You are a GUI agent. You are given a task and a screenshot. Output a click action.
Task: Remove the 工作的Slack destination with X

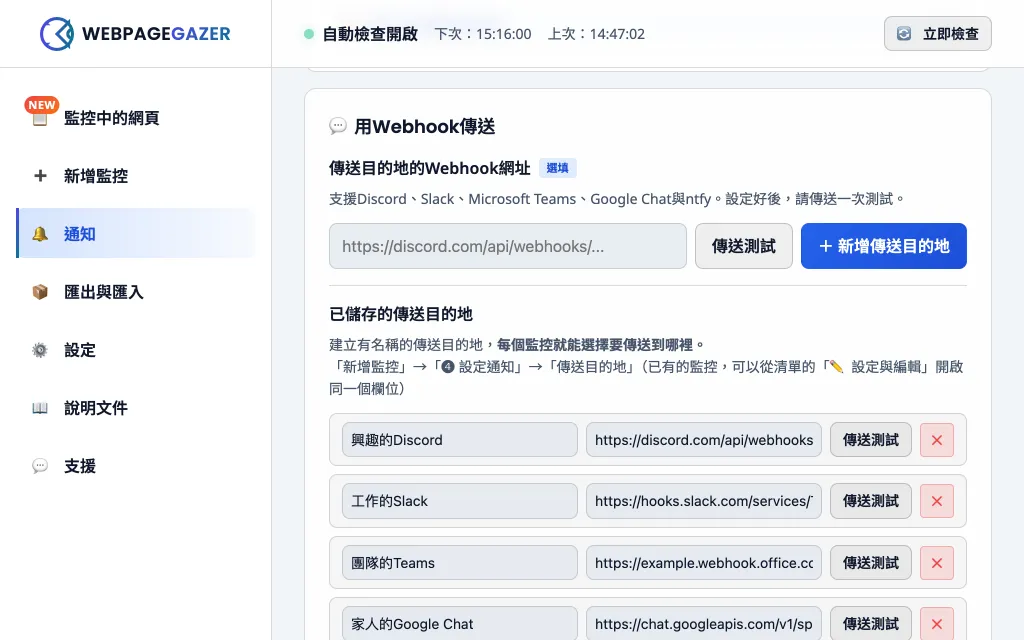(x=936, y=501)
